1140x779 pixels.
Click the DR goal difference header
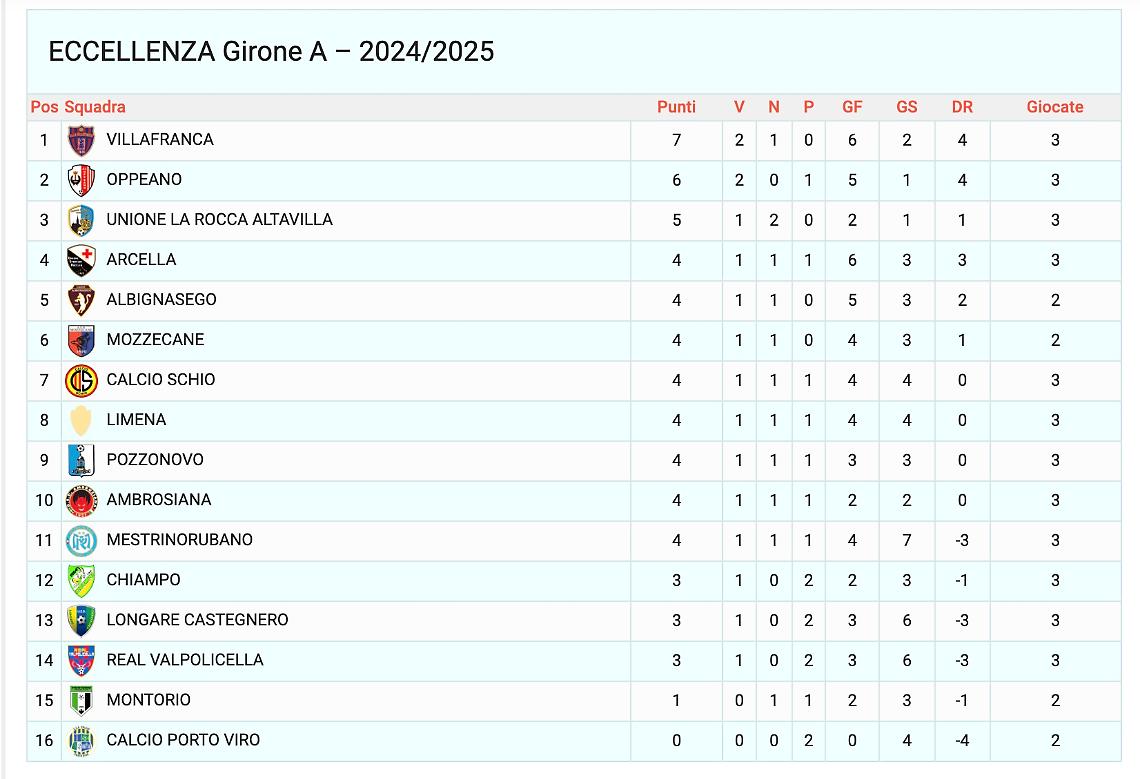pos(962,107)
